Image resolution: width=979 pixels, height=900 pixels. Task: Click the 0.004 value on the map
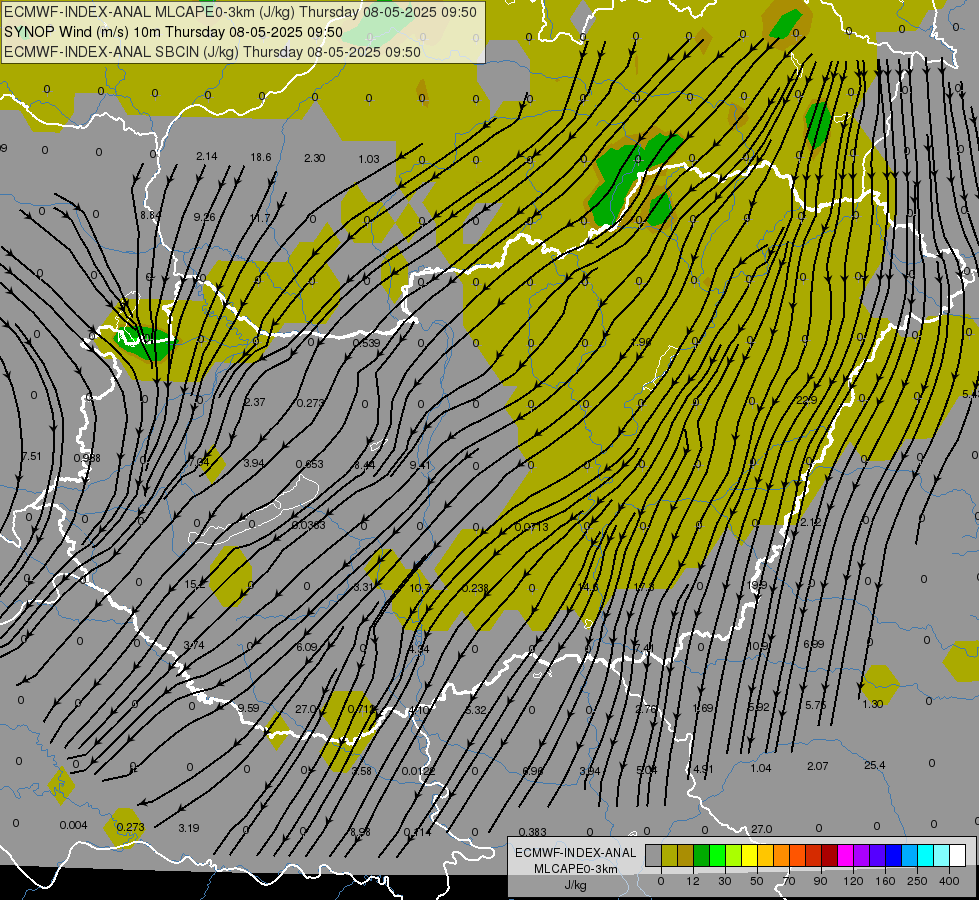click(x=74, y=825)
